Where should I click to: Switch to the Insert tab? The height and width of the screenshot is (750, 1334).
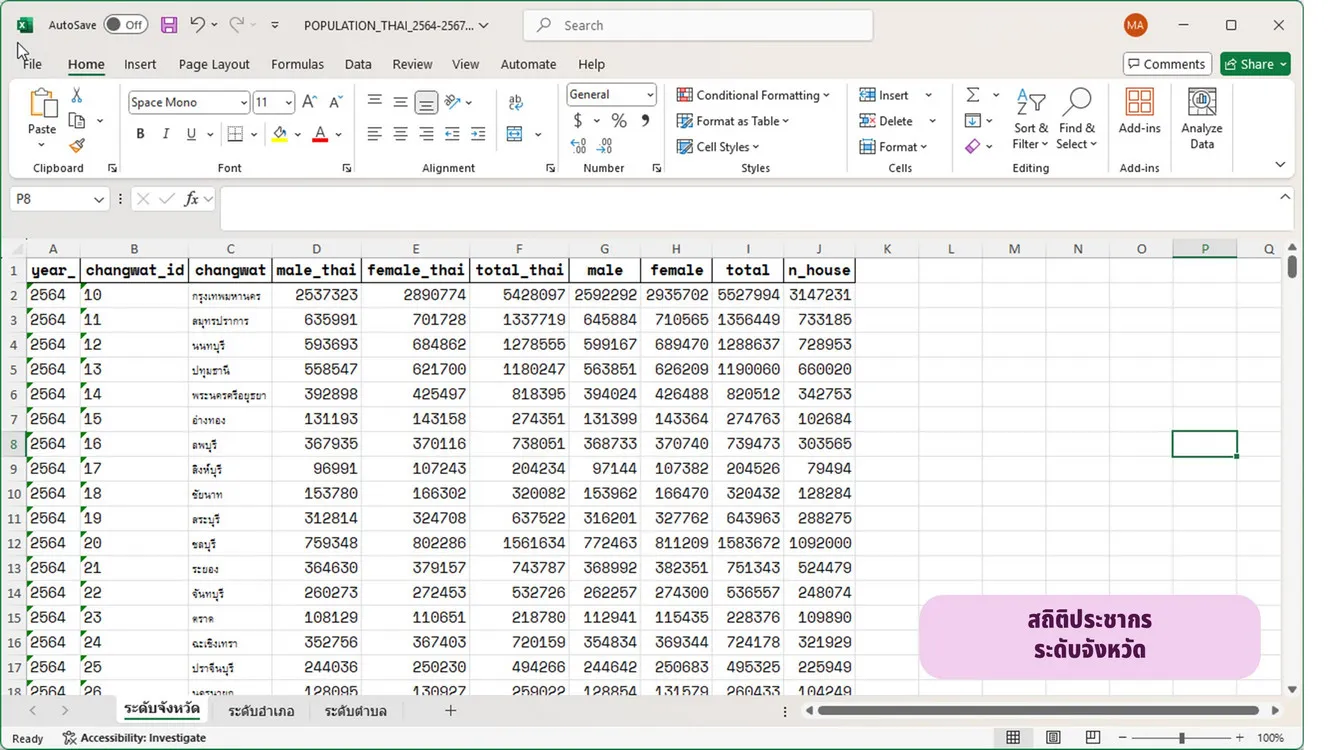click(140, 64)
